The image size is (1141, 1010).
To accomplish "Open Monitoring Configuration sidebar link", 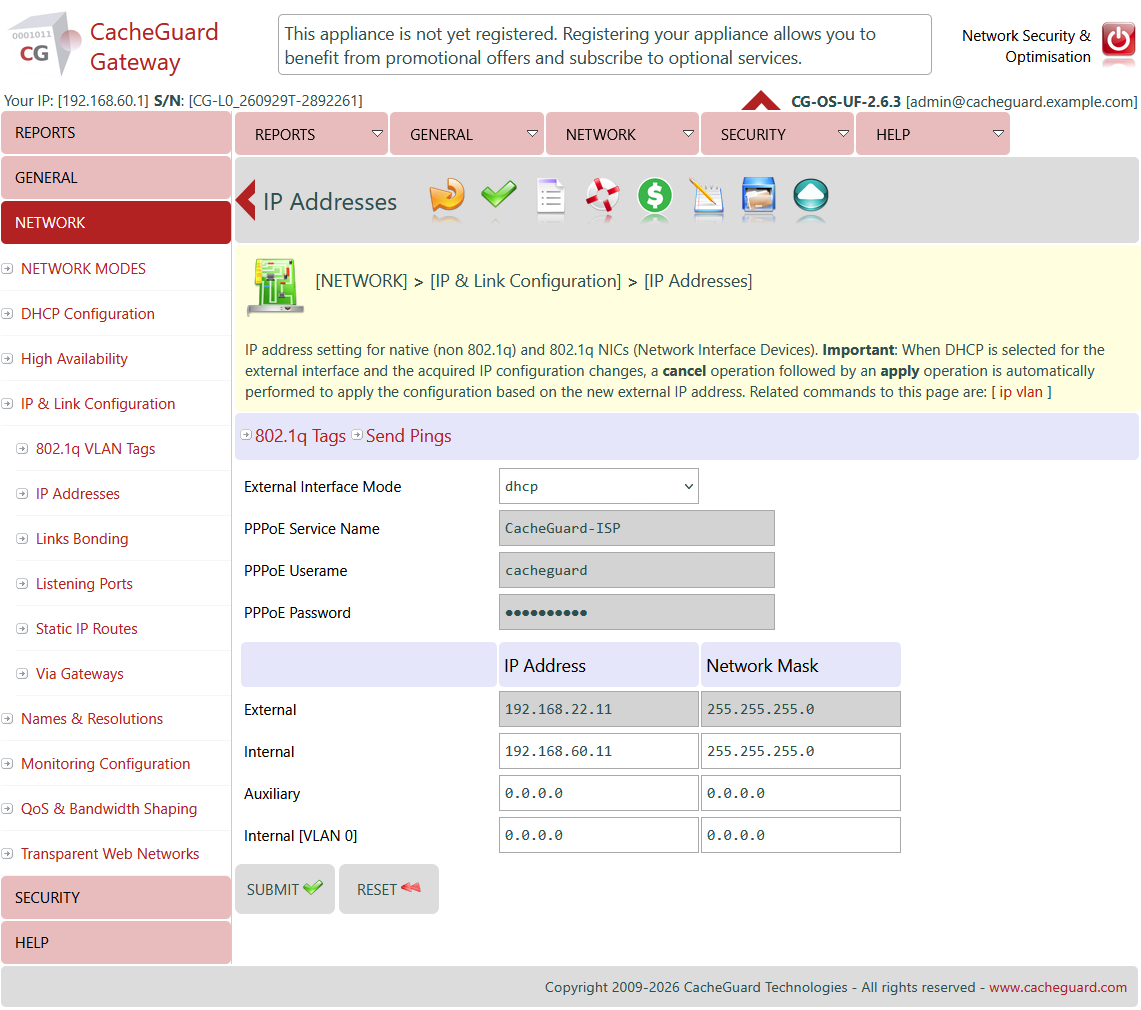I will pos(106,764).
